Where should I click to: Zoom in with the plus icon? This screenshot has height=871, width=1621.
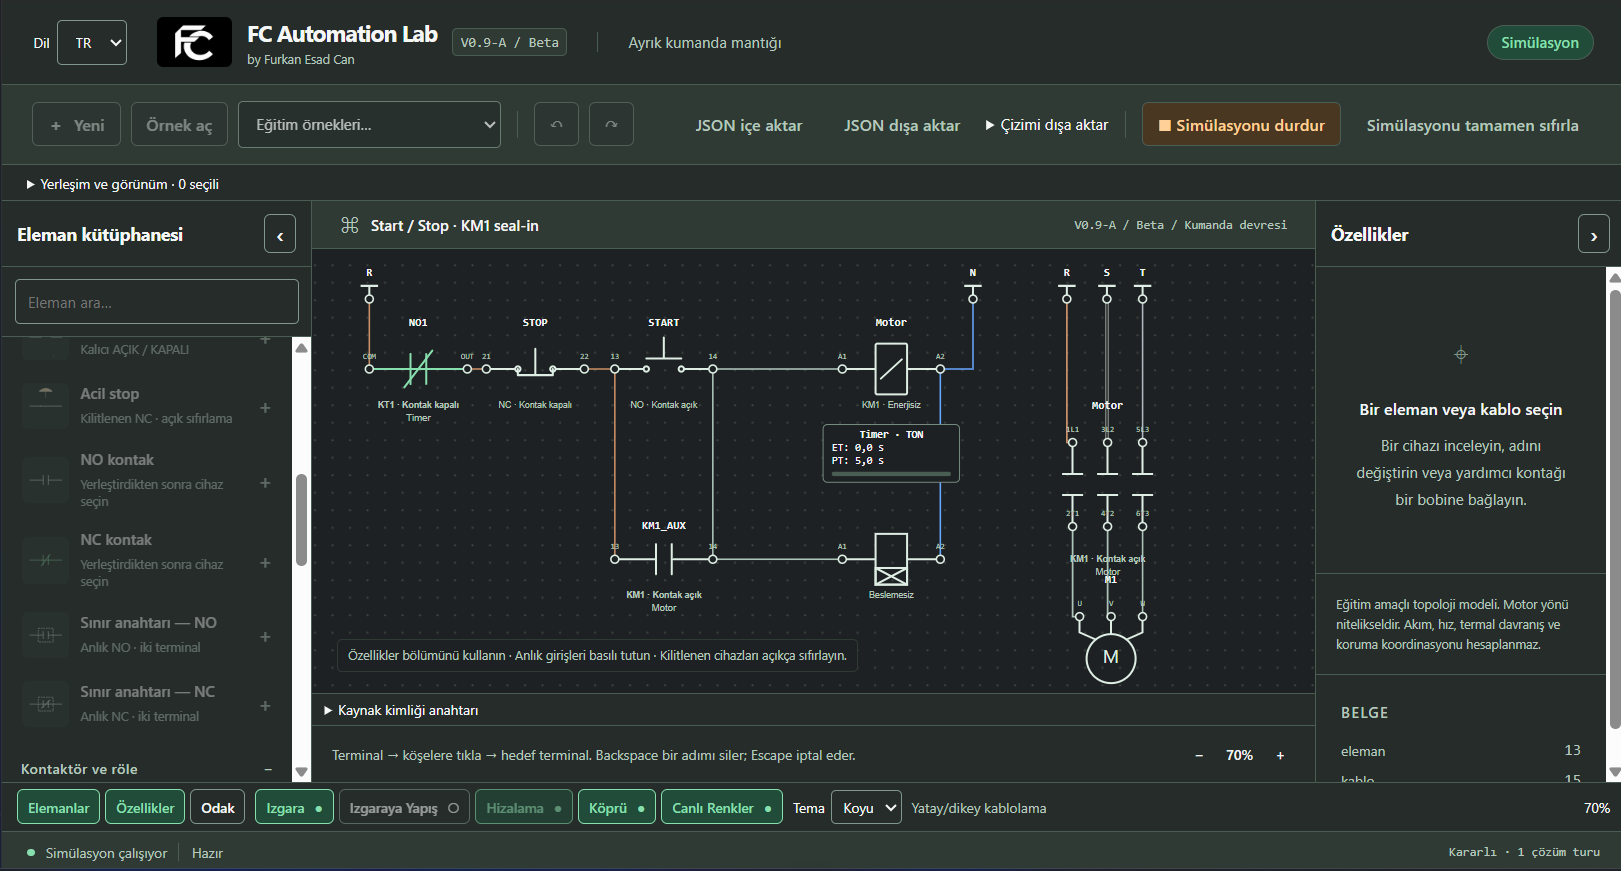[1280, 756]
